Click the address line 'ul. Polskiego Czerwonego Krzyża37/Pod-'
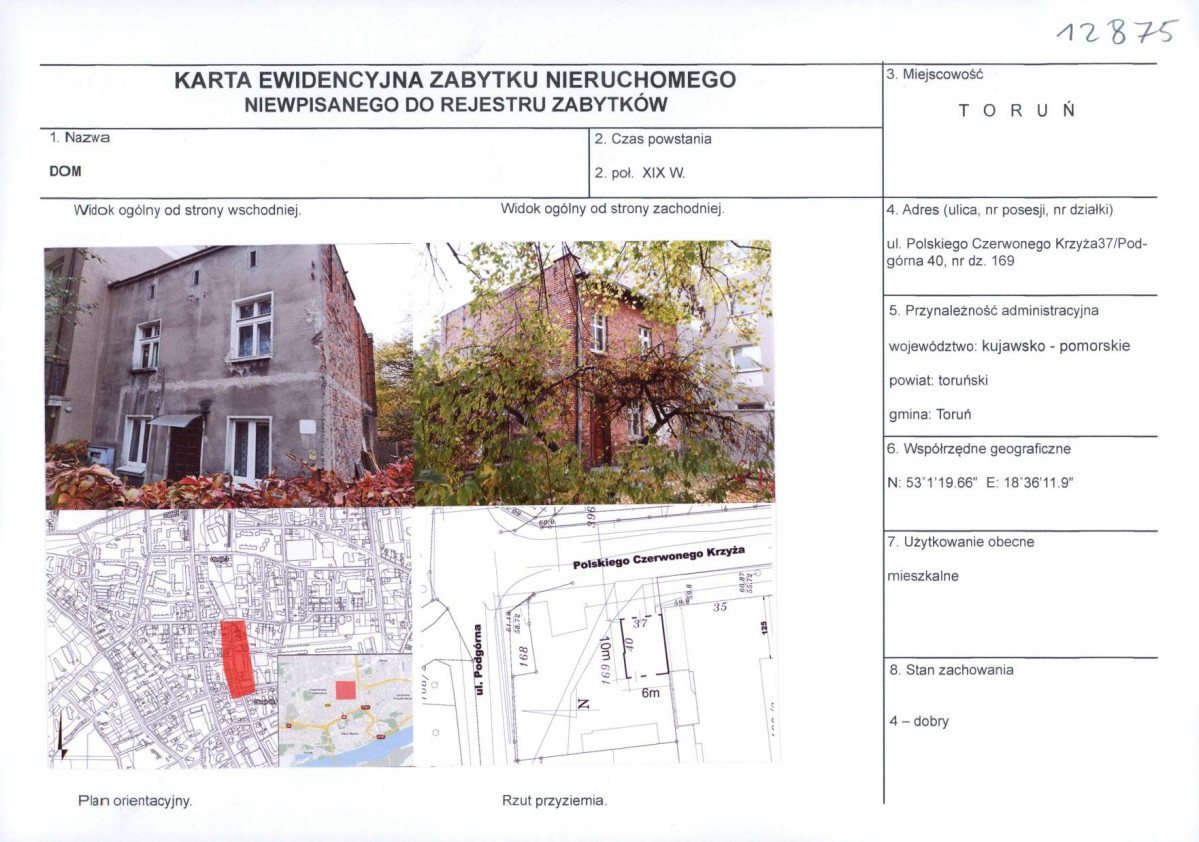The height and width of the screenshot is (842, 1199). (x=1017, y=244)
